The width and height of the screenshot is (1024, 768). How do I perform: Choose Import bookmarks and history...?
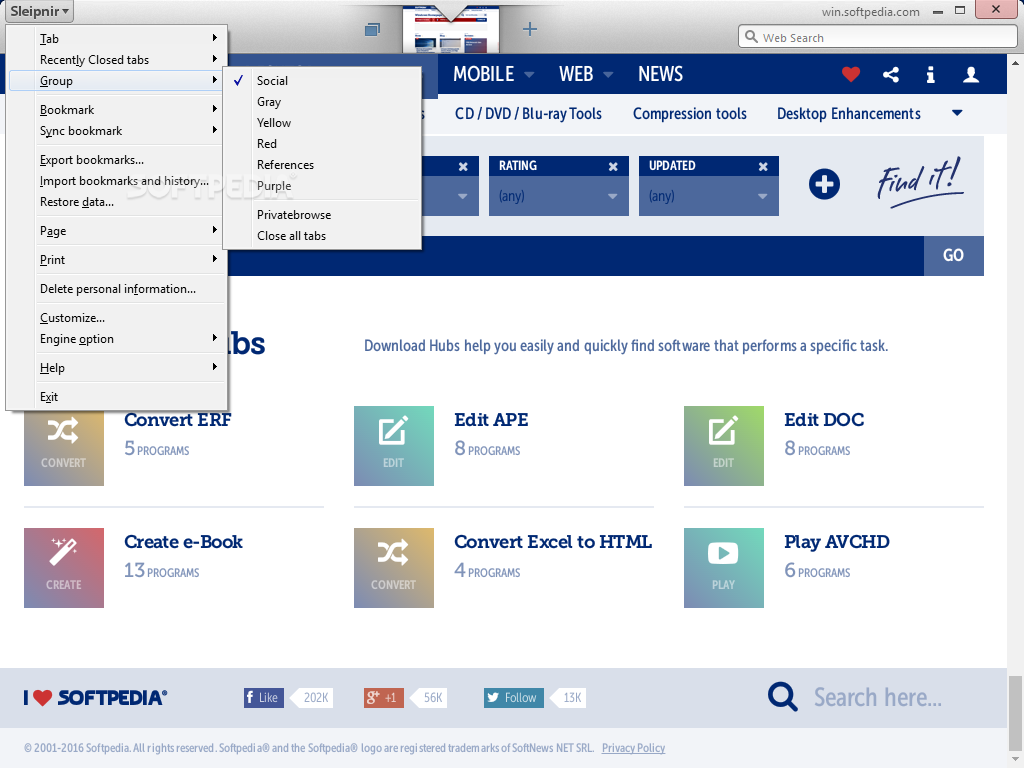pyautogui.click(x=118, y=181)
